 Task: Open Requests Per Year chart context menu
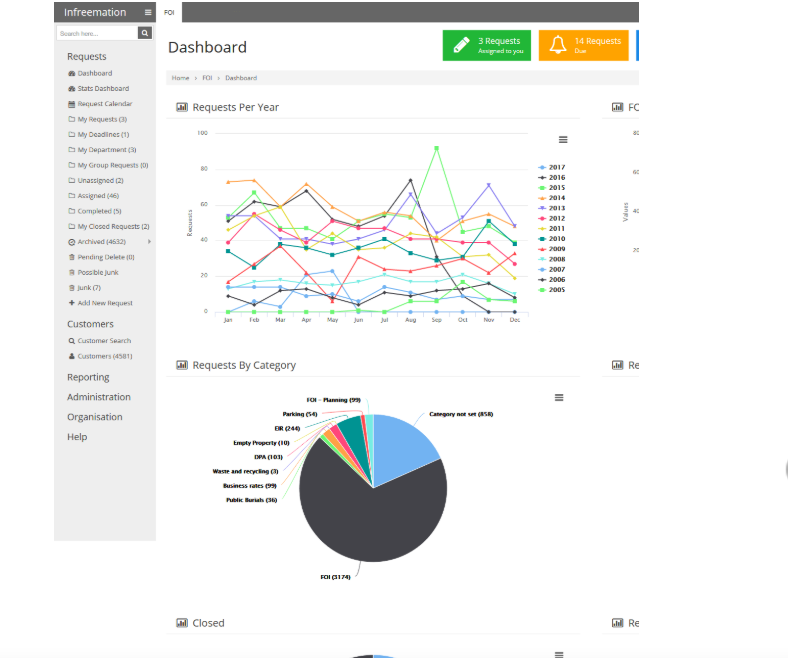pyautogui.click(x=563, y=140)
